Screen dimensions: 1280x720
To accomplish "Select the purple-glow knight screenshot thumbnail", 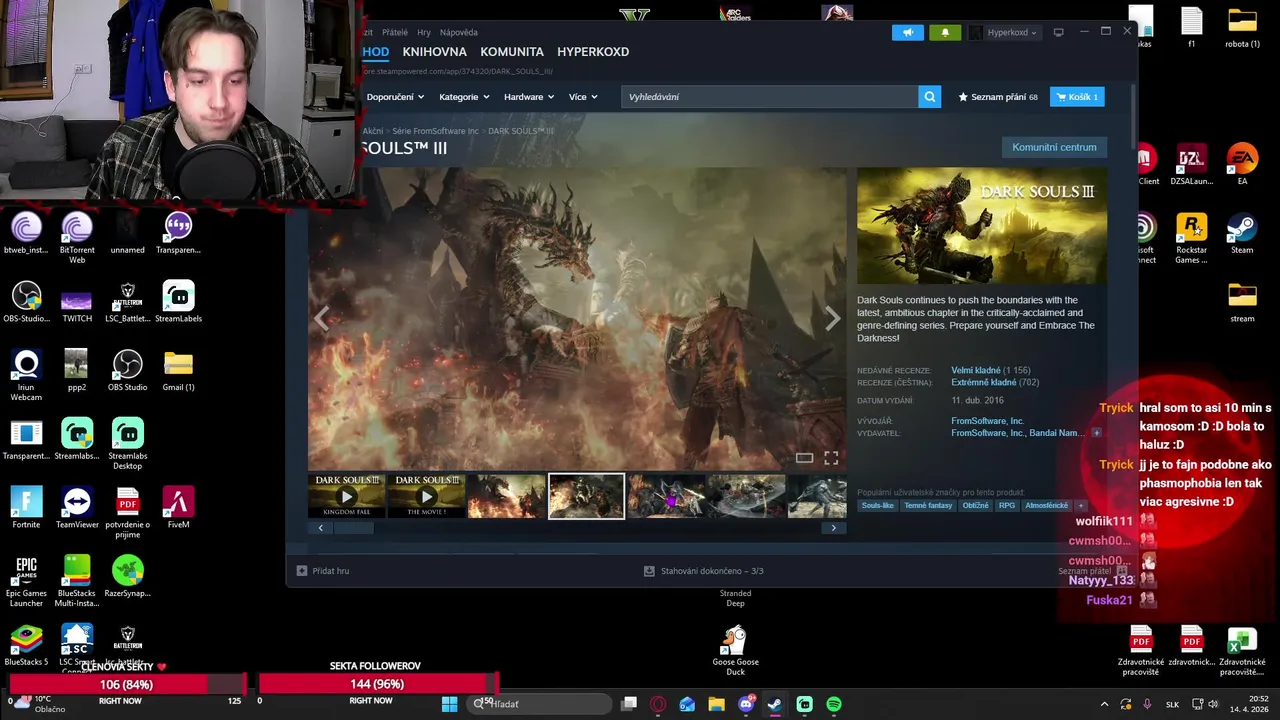I will [667, 496].
